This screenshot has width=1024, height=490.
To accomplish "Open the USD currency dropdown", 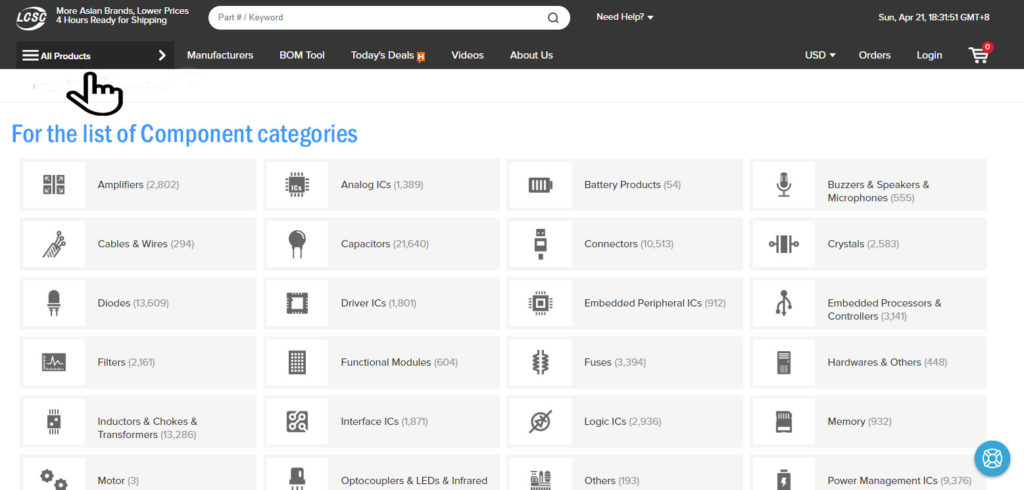I will (820, 56).
